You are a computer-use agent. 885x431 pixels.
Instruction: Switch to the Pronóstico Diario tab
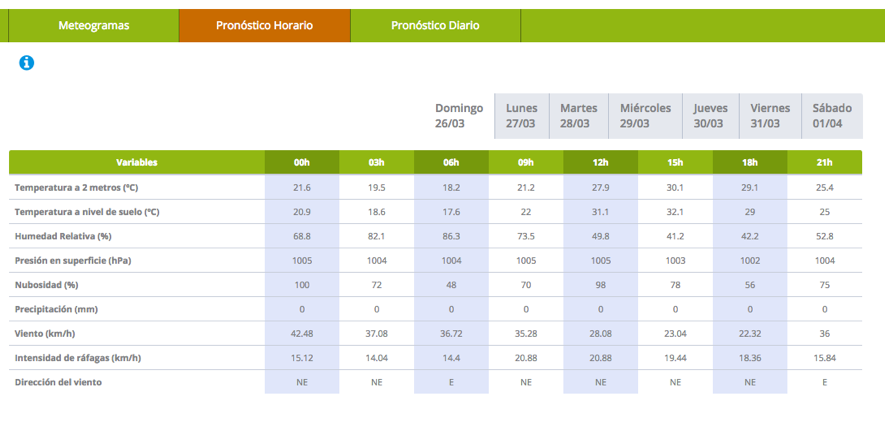pos(435,25)
